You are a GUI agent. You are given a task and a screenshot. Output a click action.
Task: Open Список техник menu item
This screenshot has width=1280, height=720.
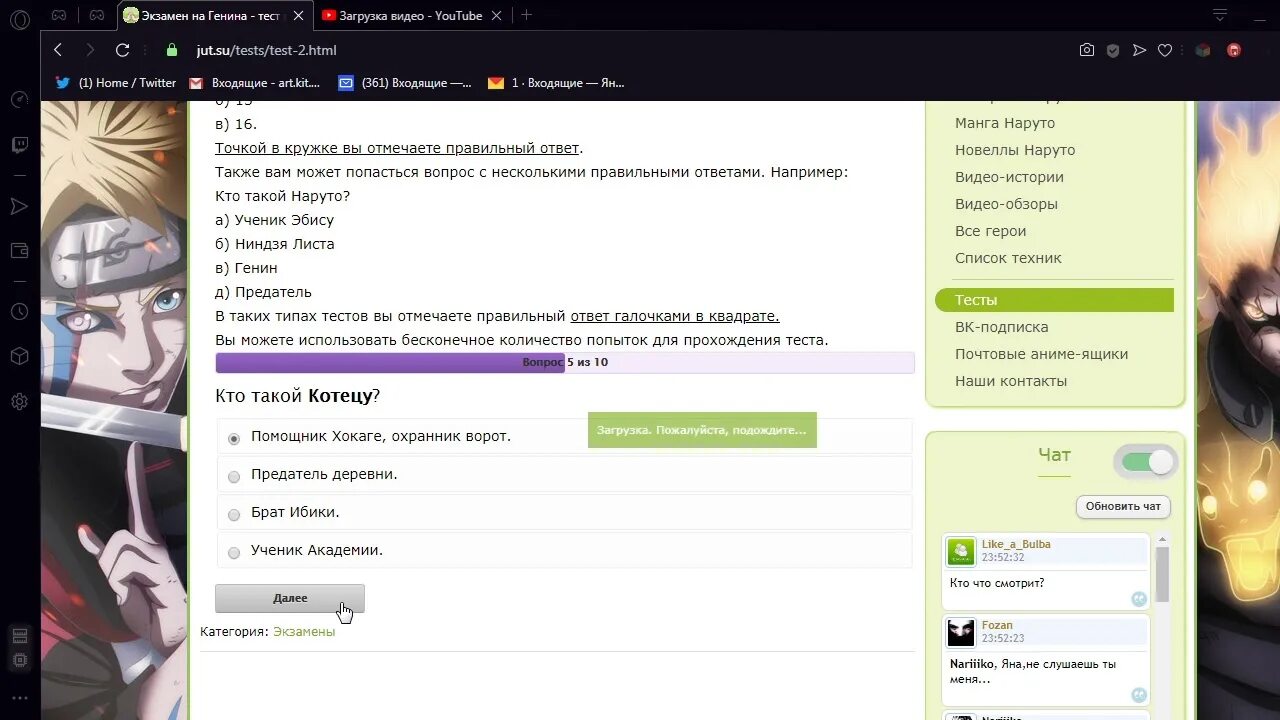tap(1008, 258)
